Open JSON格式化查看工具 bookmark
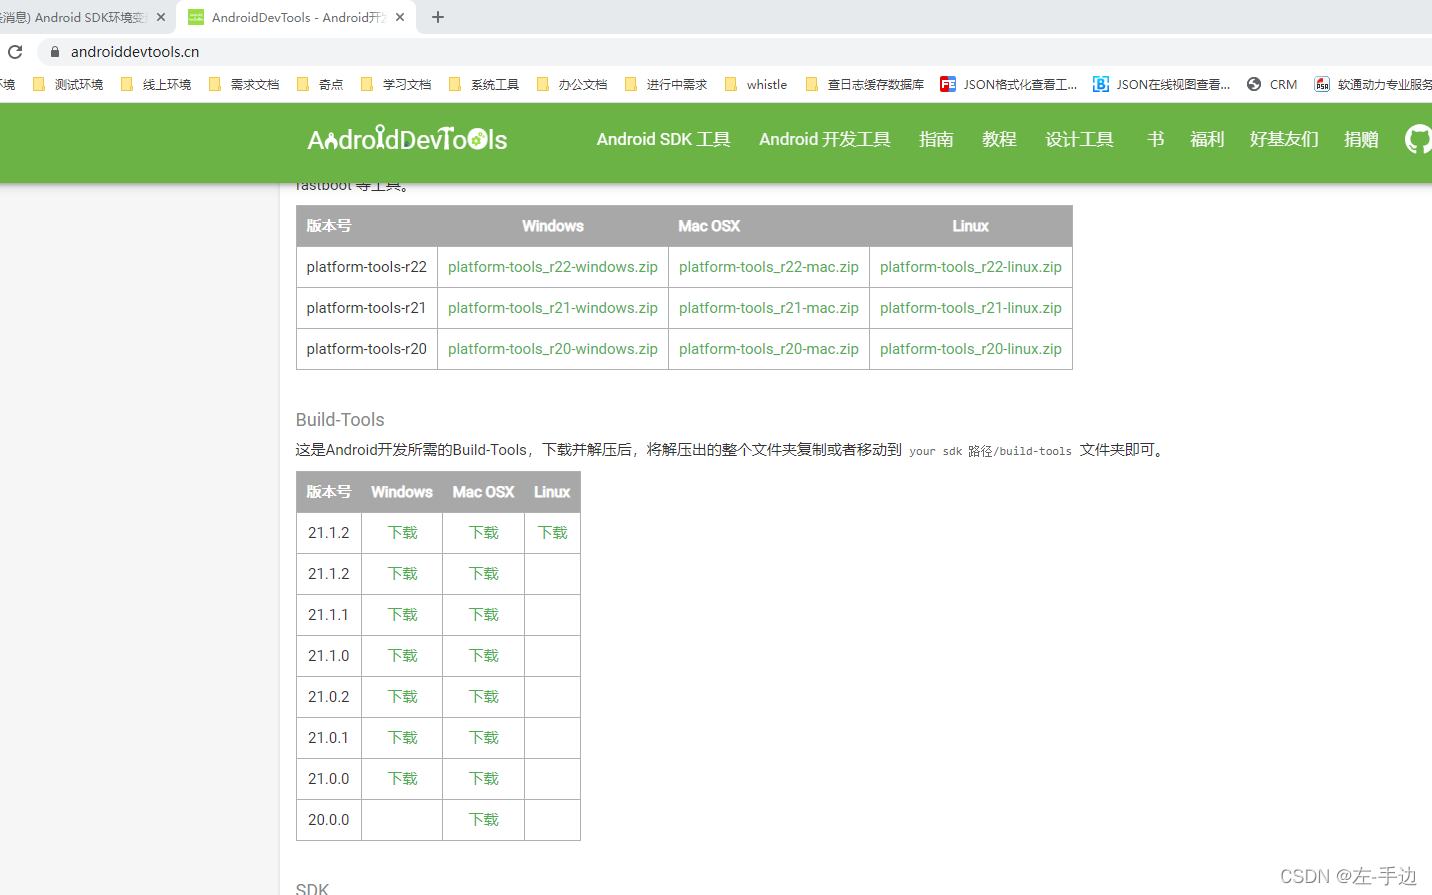This screenshot has width=1432, height=895. [x=1008, y=85]
